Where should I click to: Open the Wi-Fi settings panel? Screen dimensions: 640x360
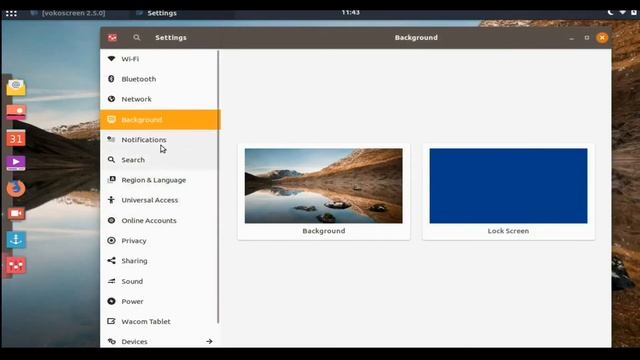(x=159, y=59)
